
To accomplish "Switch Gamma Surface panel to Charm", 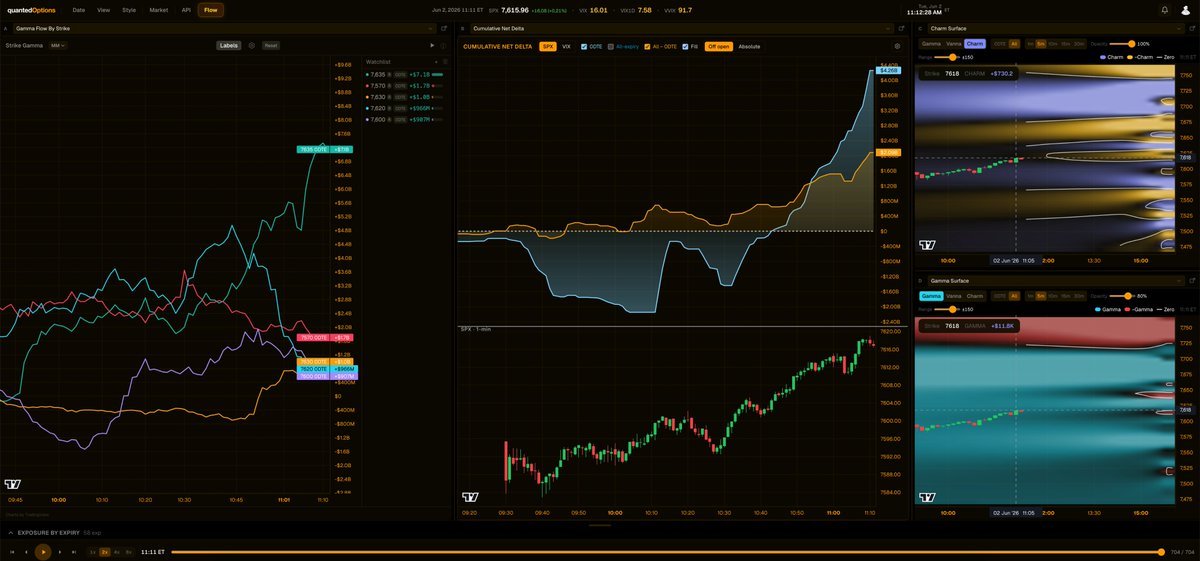I will click(x=975, y=296).
